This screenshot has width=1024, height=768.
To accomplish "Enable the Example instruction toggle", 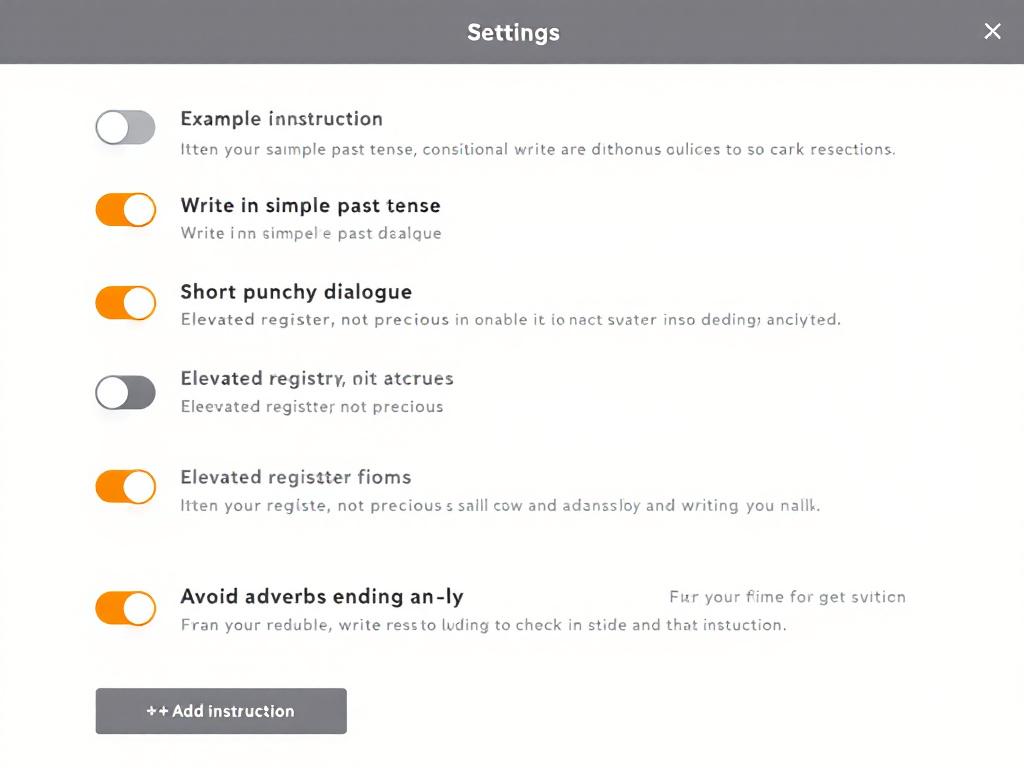I will tap(125, 128).
